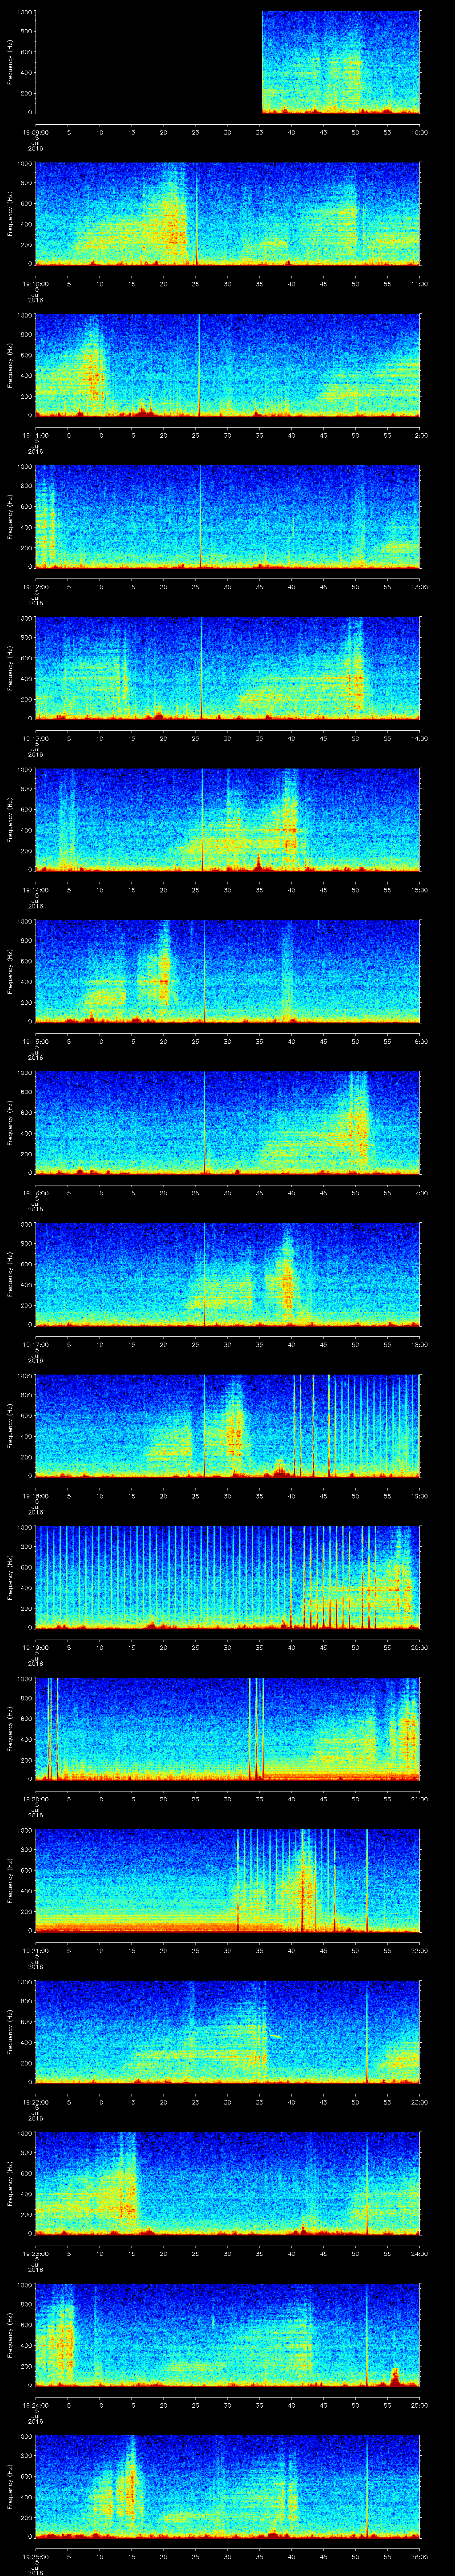Click the 19:11:00 time axis label
The image size is (455, 2576).
tap(35, 435)
